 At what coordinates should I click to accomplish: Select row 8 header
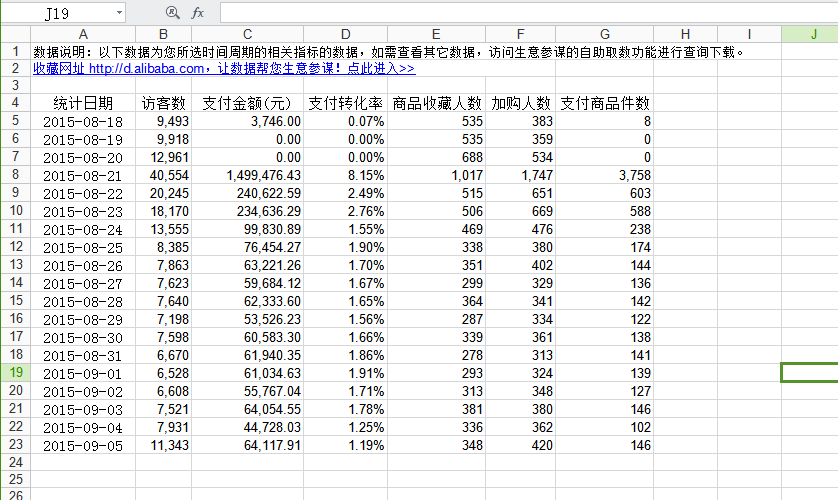point(15,174)
